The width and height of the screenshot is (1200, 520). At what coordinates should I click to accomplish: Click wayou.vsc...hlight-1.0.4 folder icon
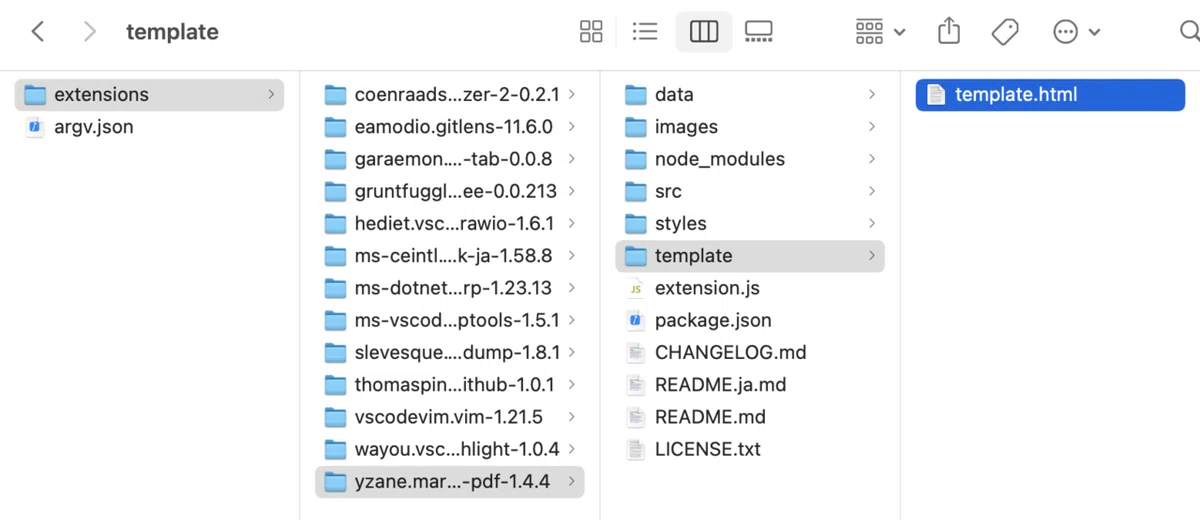(335, 449)
